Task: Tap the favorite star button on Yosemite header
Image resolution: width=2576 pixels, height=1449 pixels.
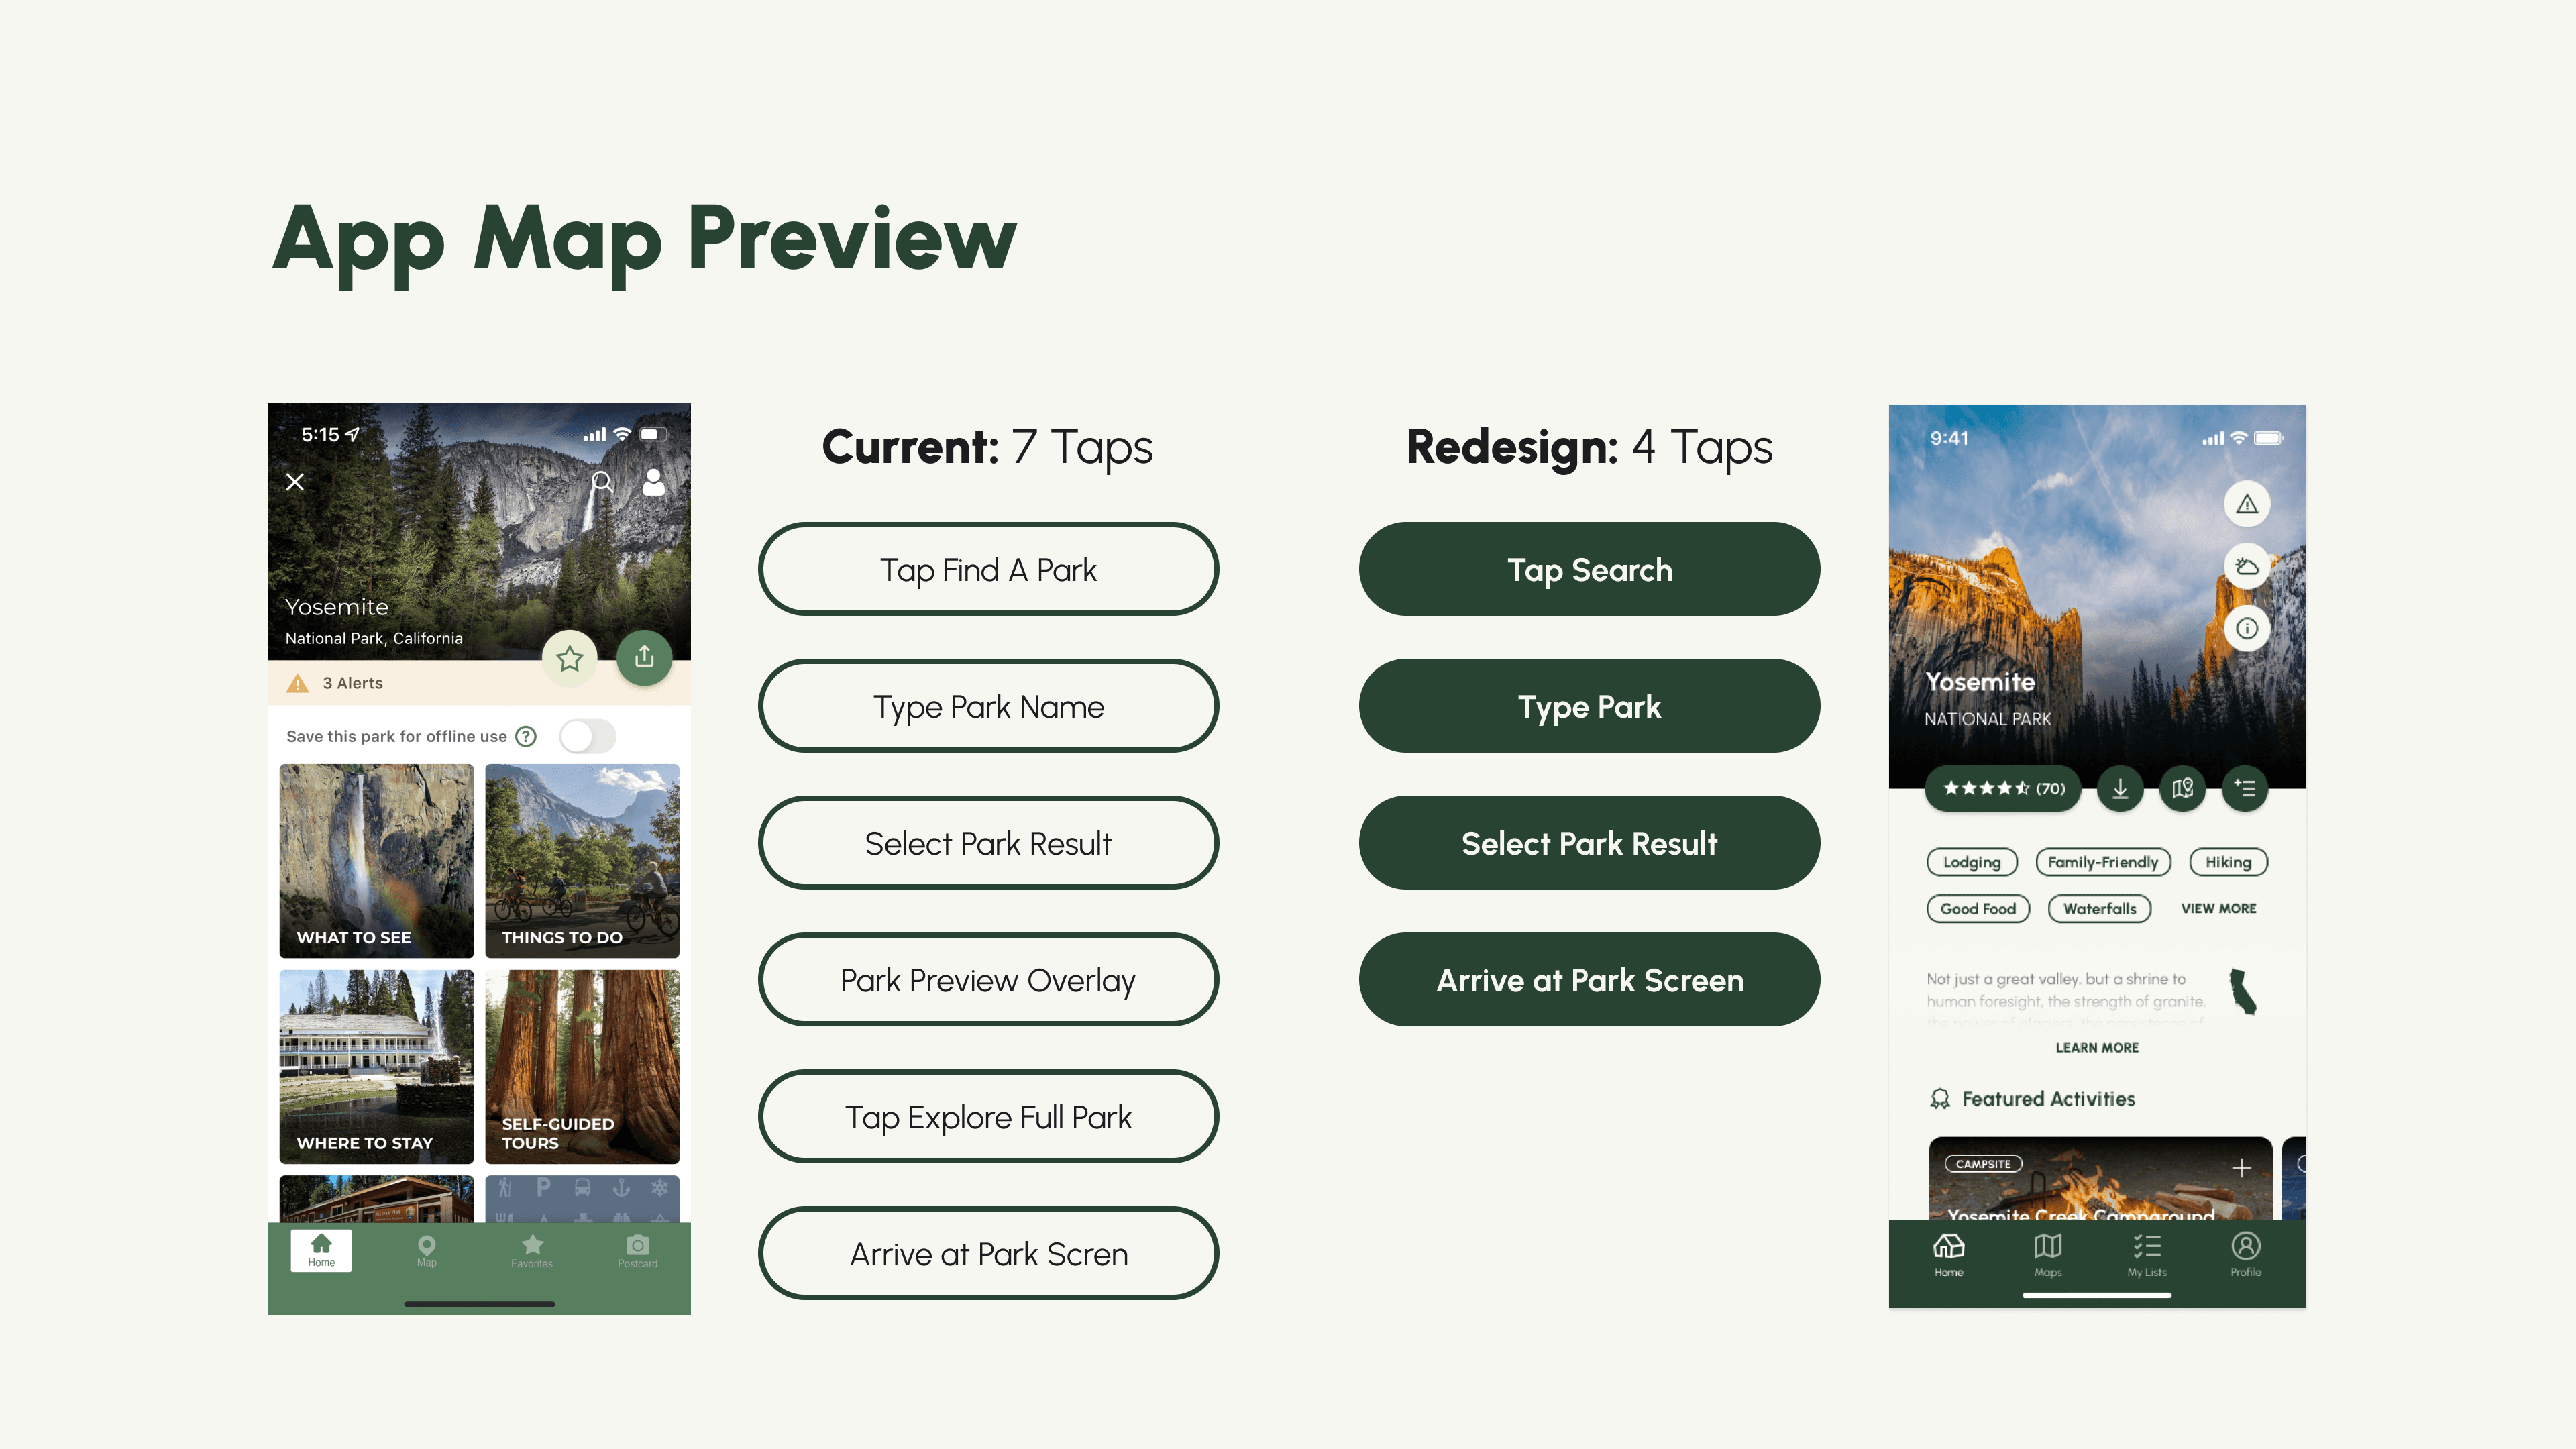Action: pos(570,658)
